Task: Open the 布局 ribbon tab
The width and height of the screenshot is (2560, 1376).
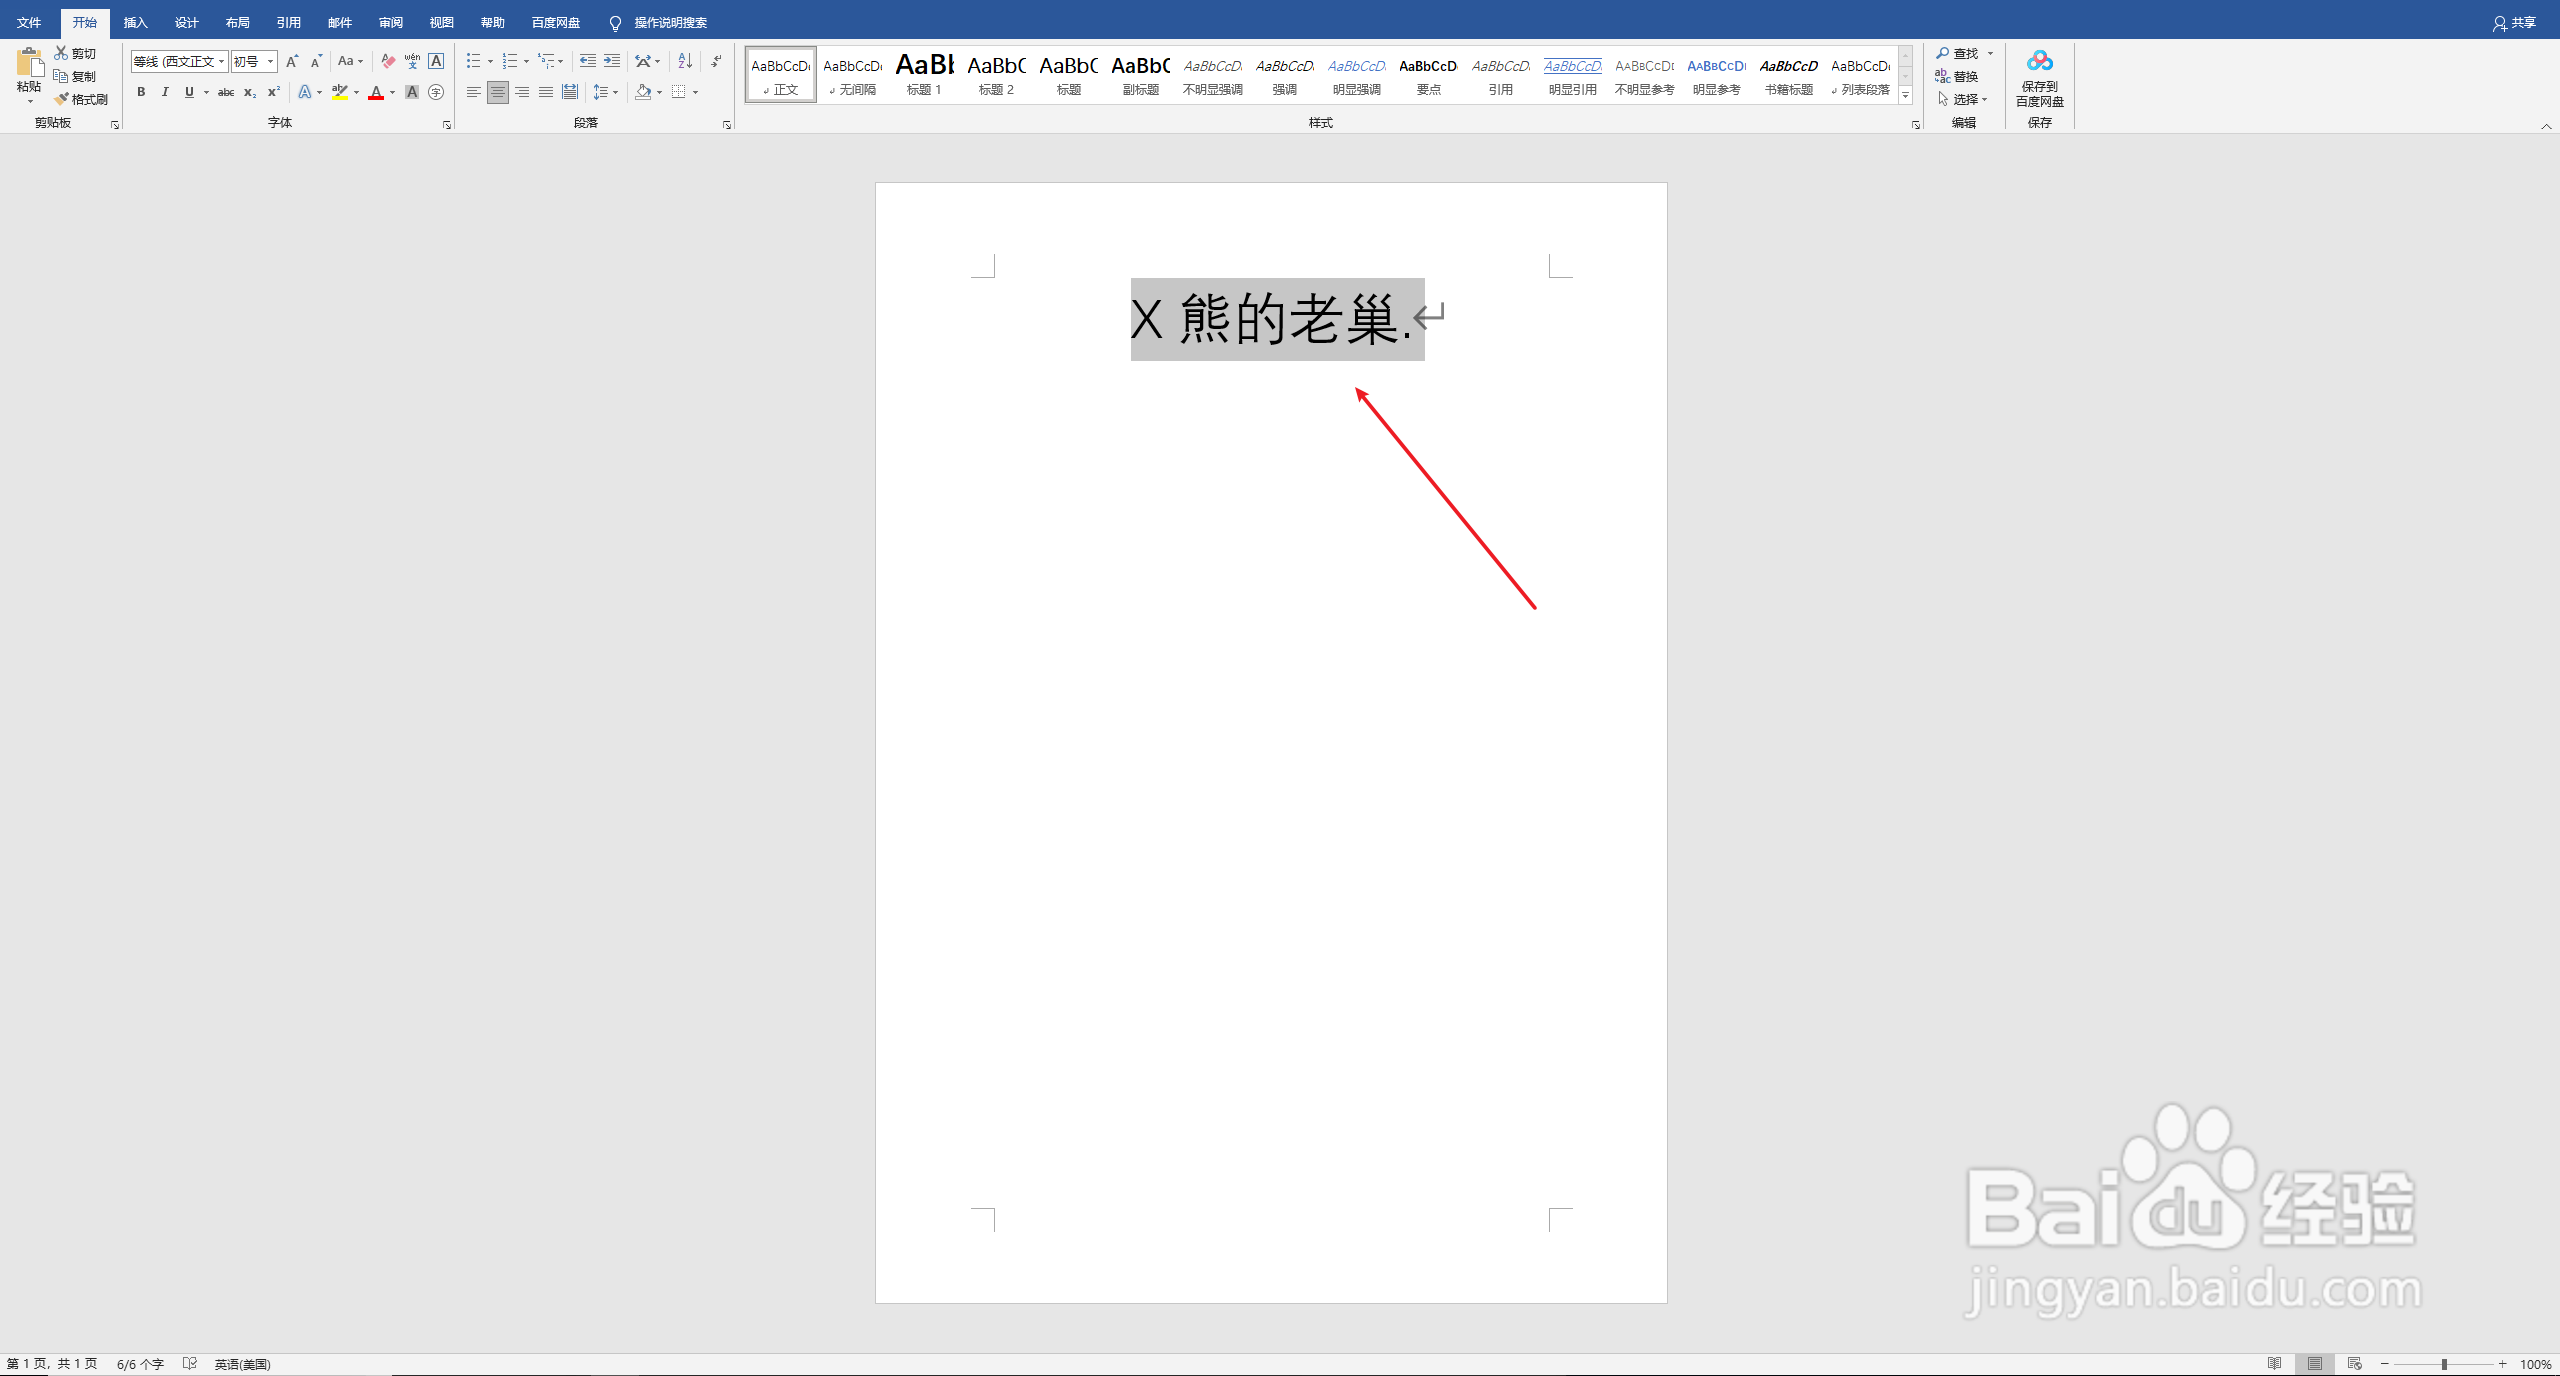Action: [238, 22]
